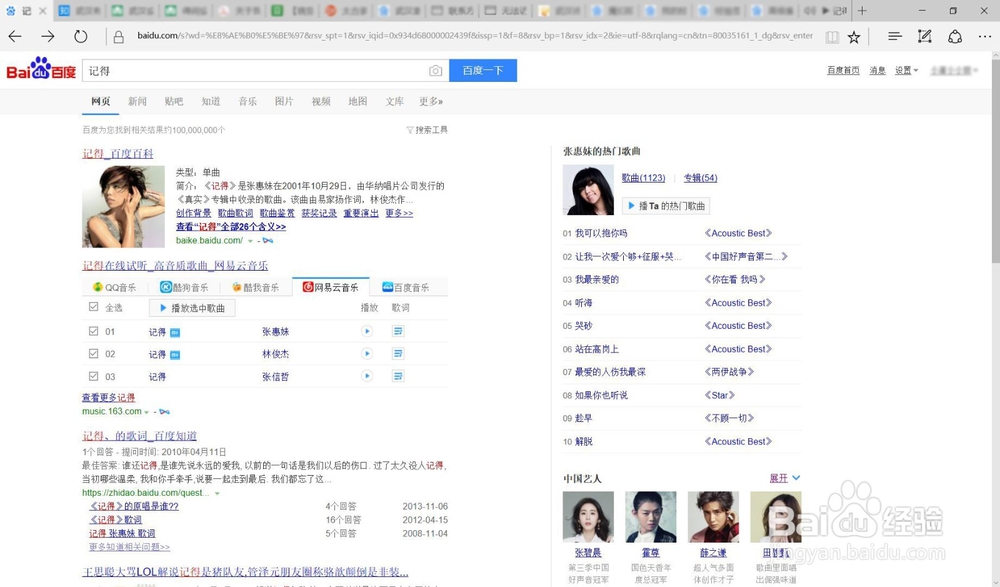Open the Hub lines icon
The height and width of the screenshot is (587, 1000).
pos(895,36)
